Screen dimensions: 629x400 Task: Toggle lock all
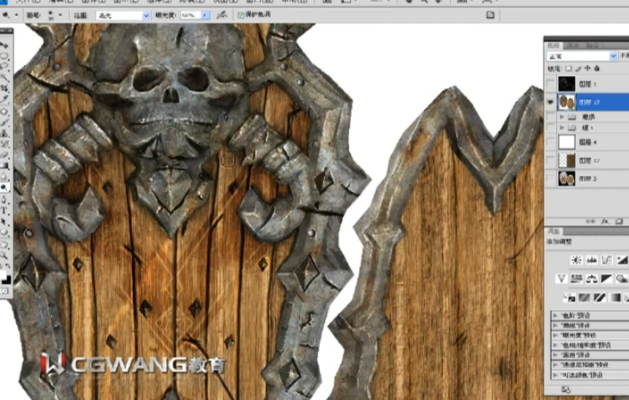point(597,69)
